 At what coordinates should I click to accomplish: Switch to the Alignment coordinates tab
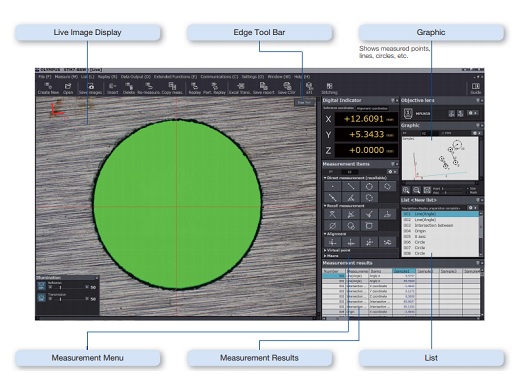(372, 108)
